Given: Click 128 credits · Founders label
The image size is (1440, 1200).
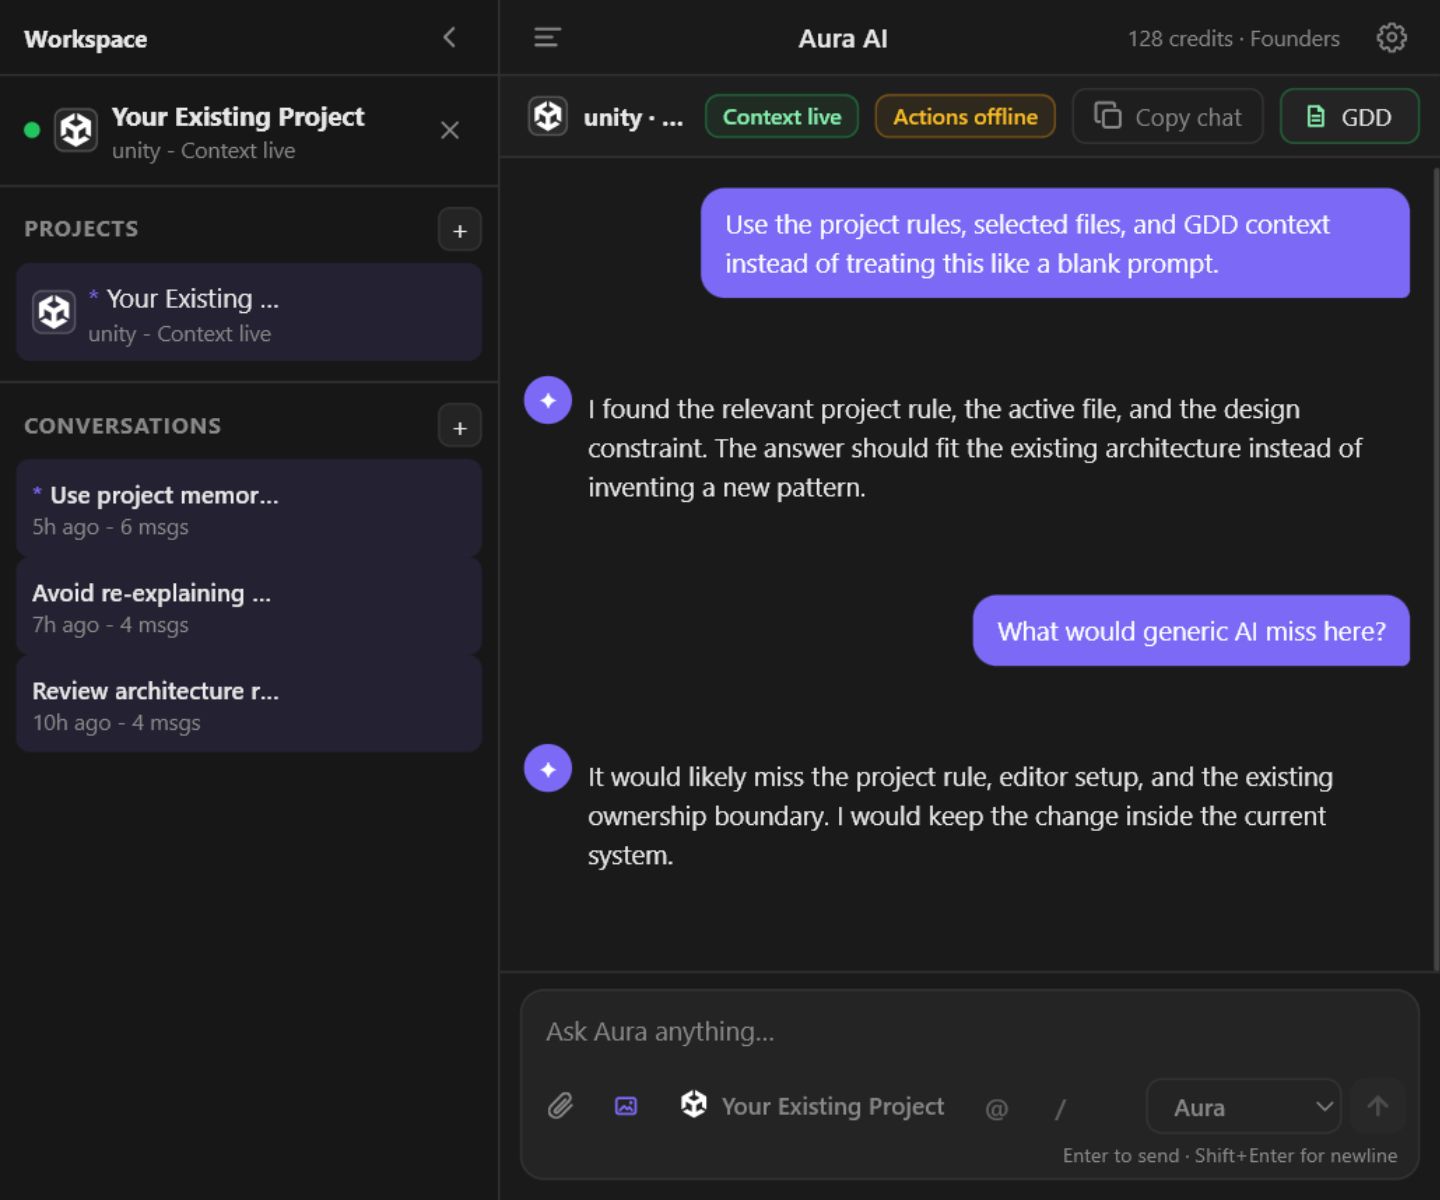Looking at the screenshot, I should [1233, 38].
